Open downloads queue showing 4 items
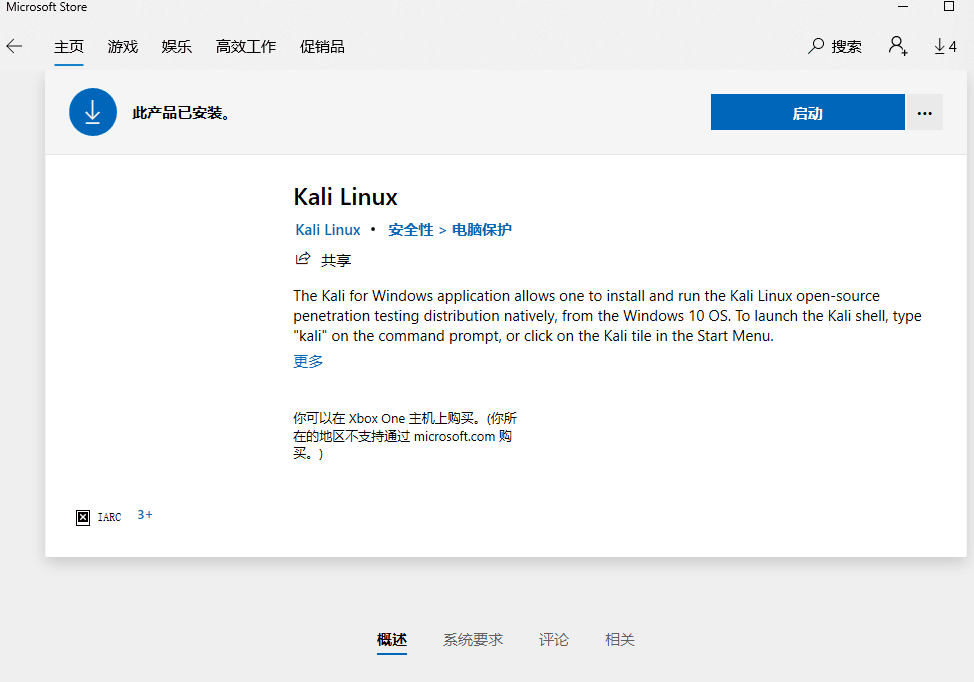The width and height of the screenshot is (974, 682). click(x=945, y=47)
